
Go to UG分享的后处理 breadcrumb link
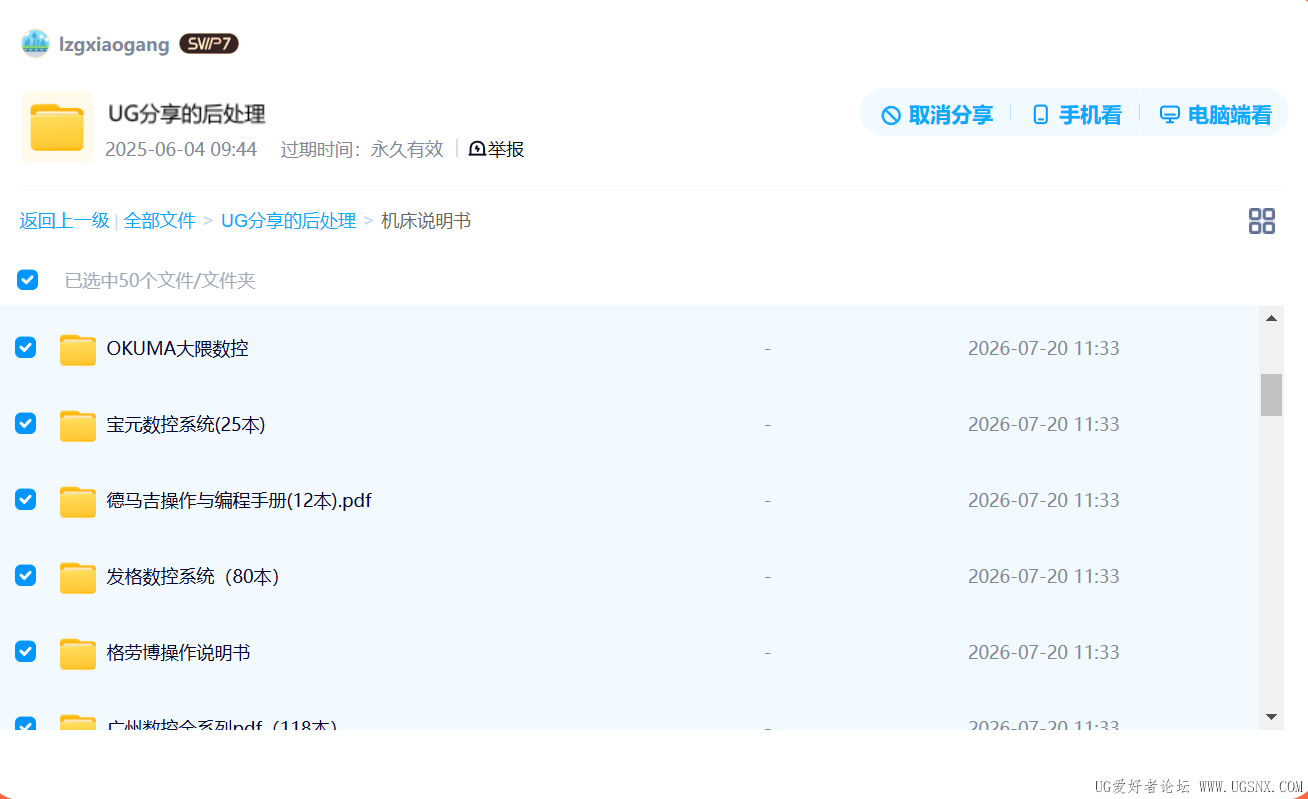(x=288, y=221)
